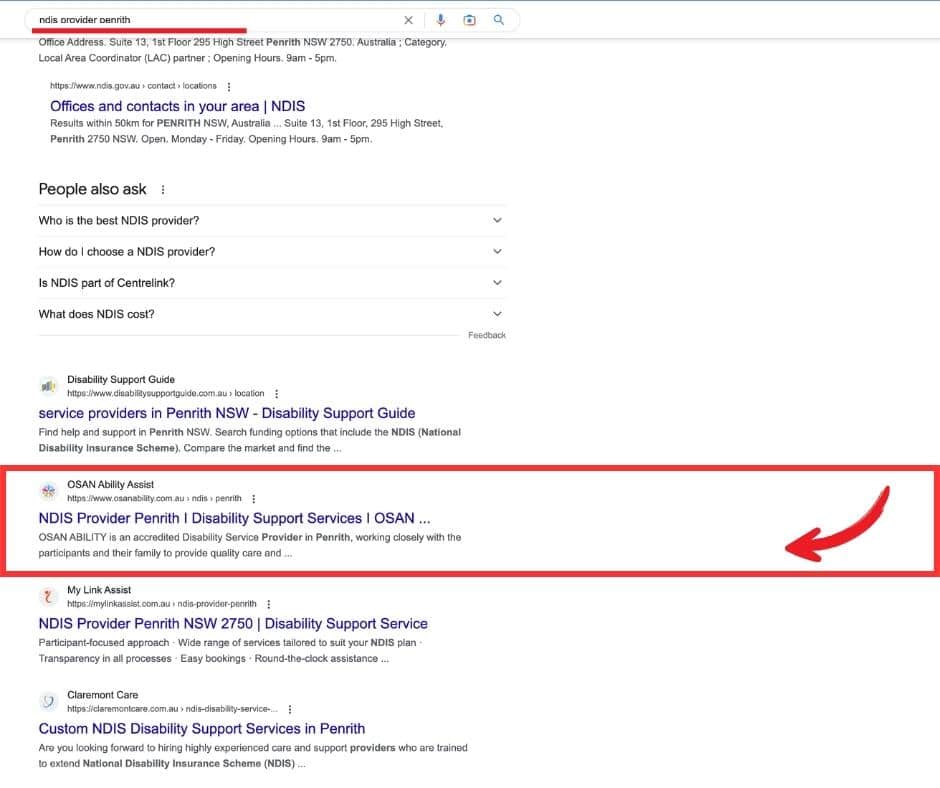This screenshot has height=788, width=940.
Task: Open 'Custom NDIS Disability Support Services in Penrith'
Action: 201,728
